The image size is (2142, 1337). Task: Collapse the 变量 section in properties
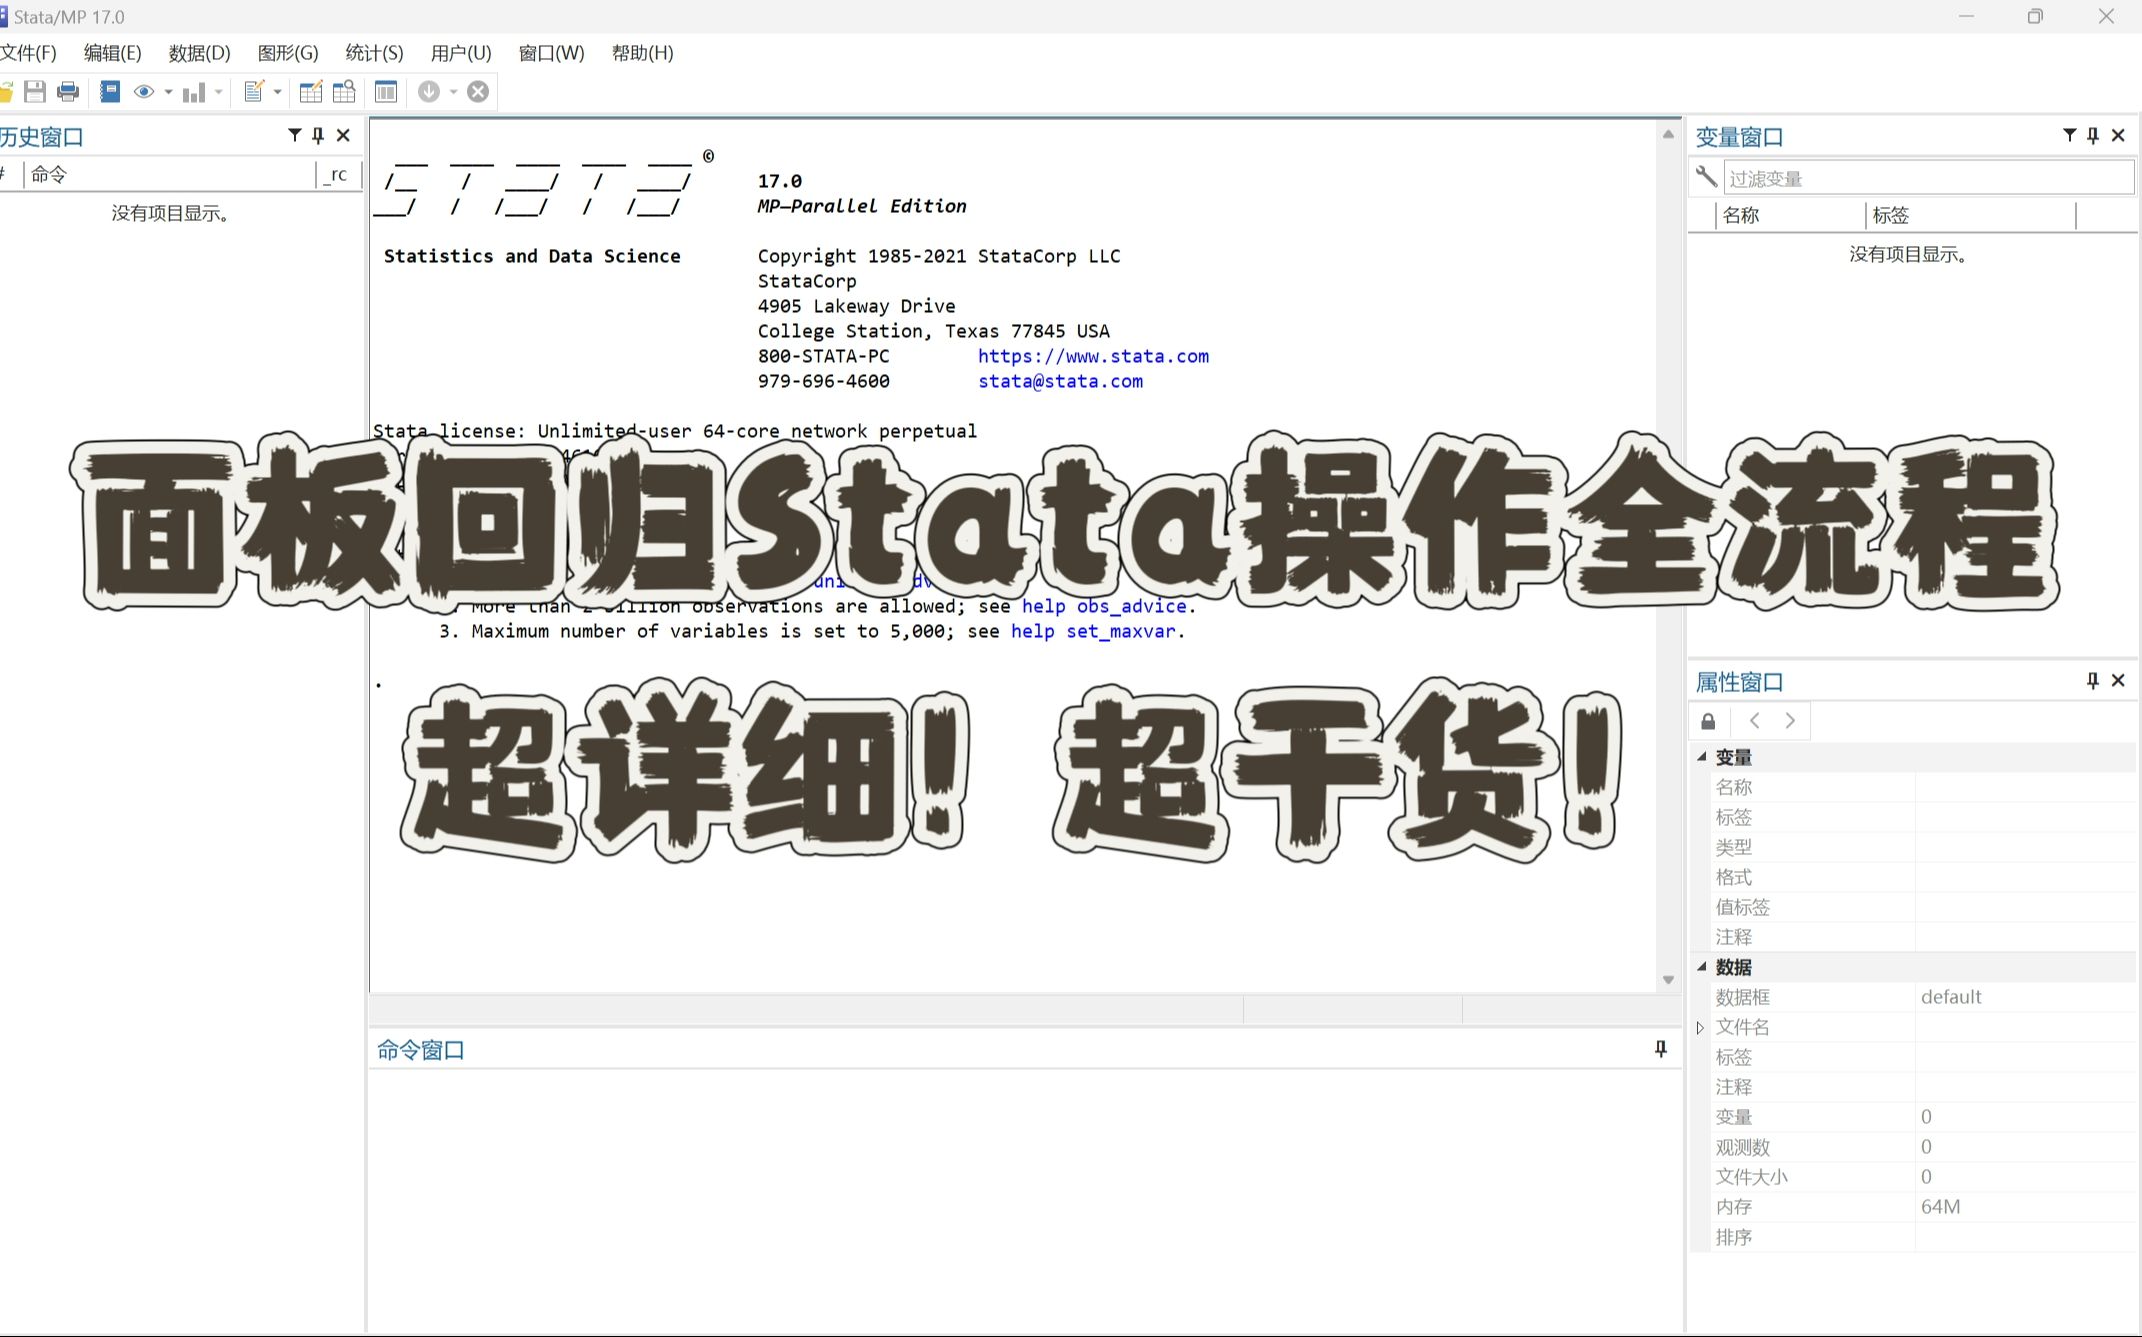click(1701, 757)
